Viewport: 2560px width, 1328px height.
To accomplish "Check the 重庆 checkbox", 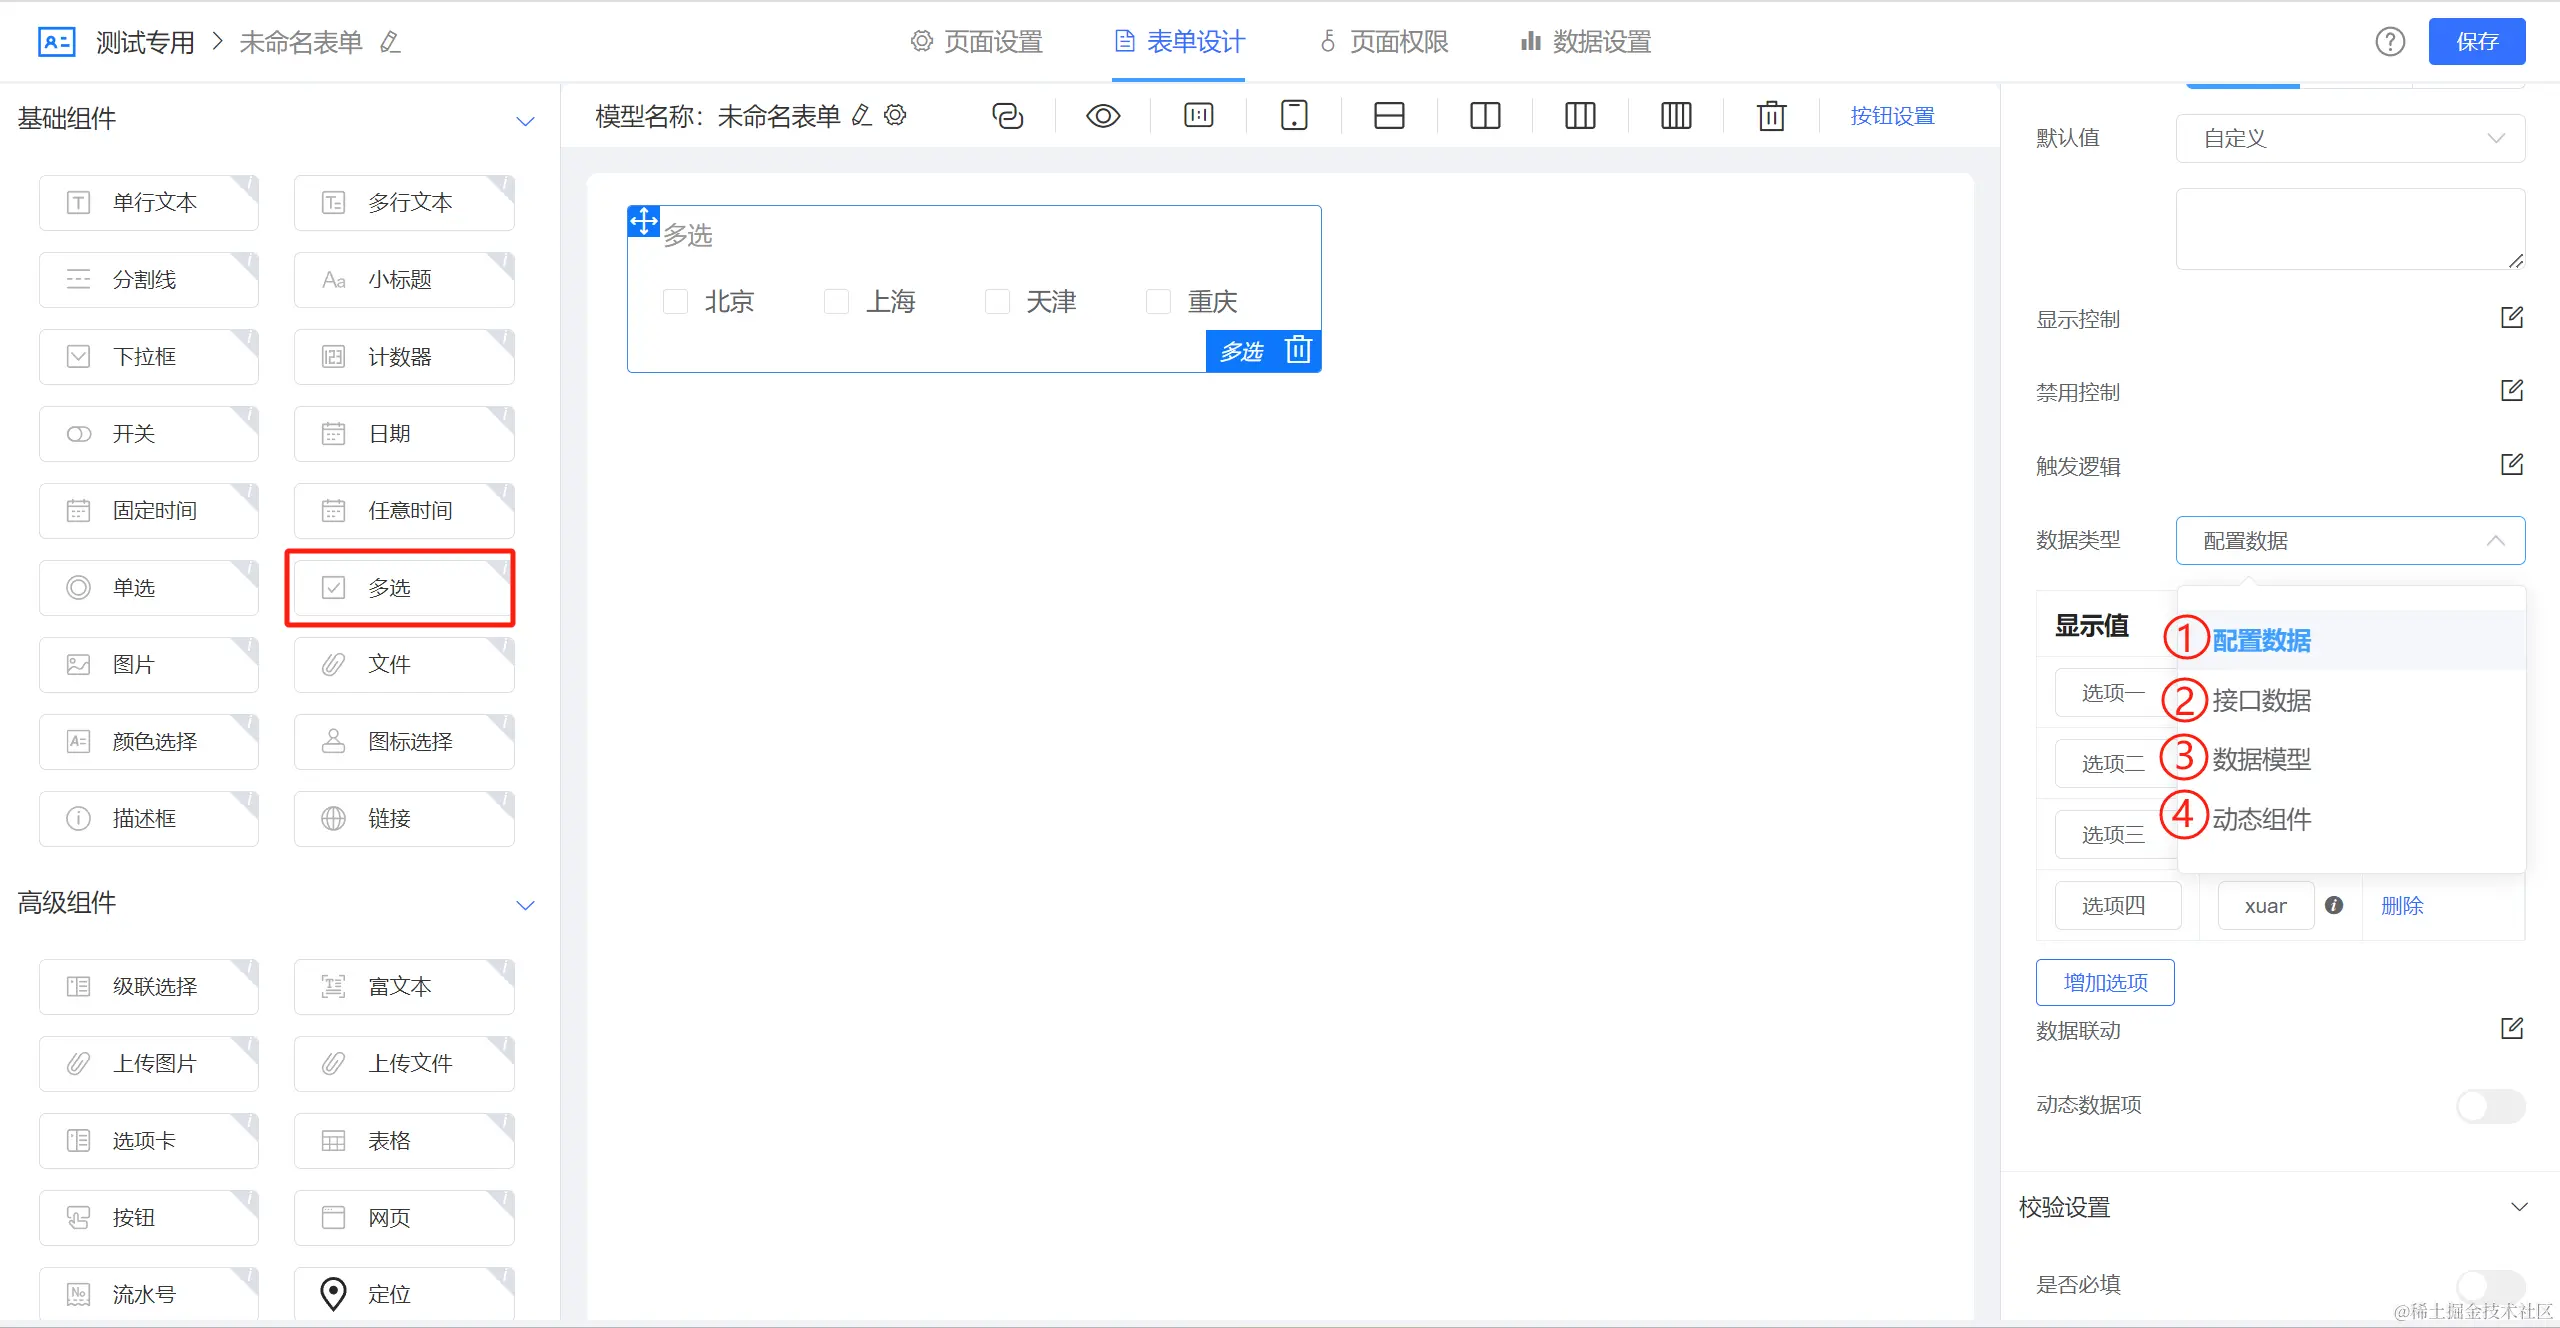I will (1158, 301).
